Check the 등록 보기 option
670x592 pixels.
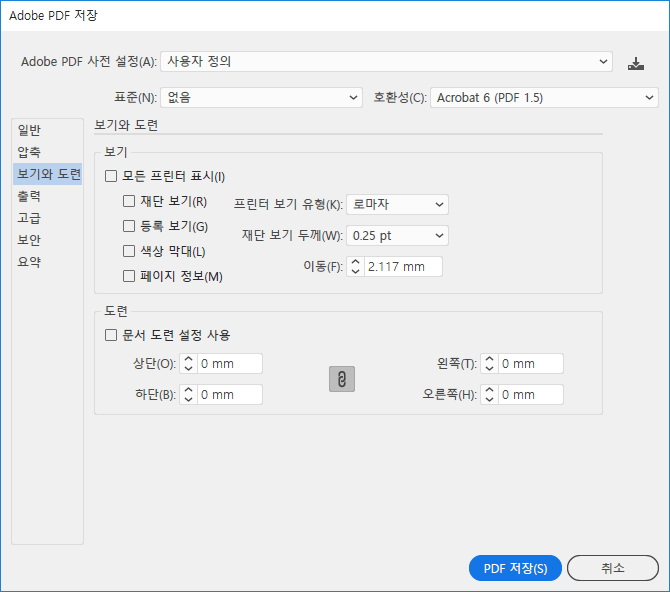(x=129, y=226)
